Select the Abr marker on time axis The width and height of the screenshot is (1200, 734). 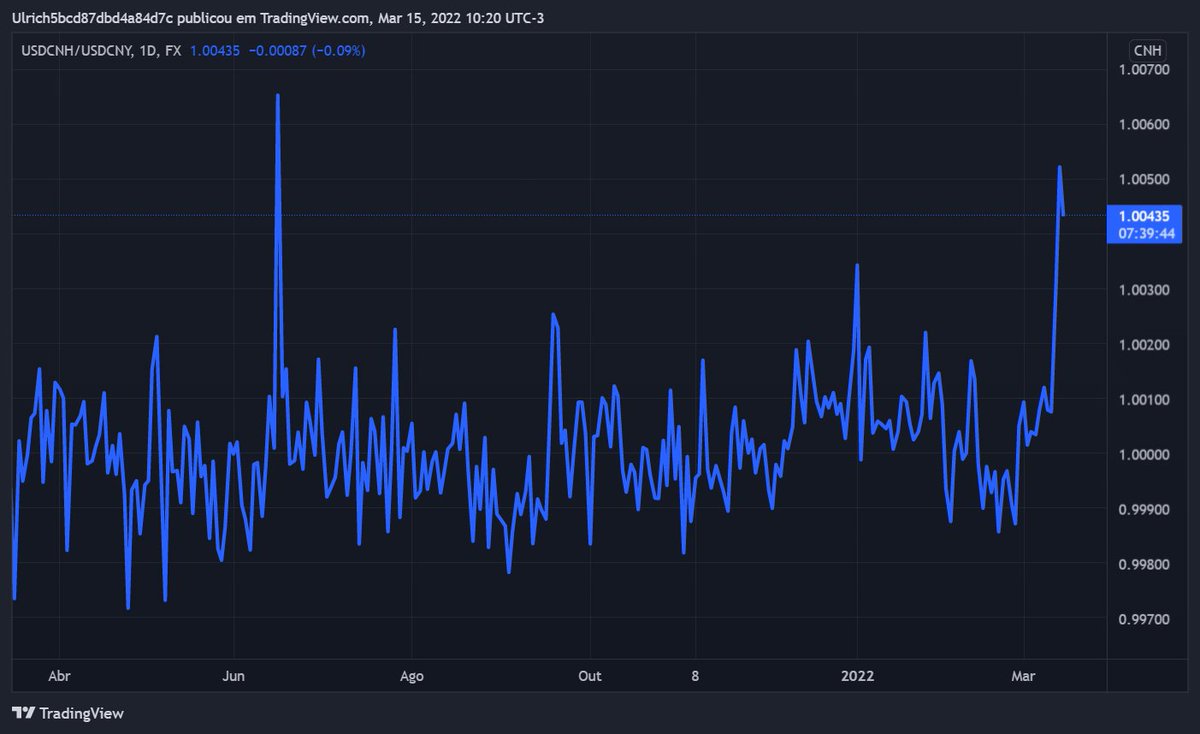pyautogui.click(x=60, y=676)
